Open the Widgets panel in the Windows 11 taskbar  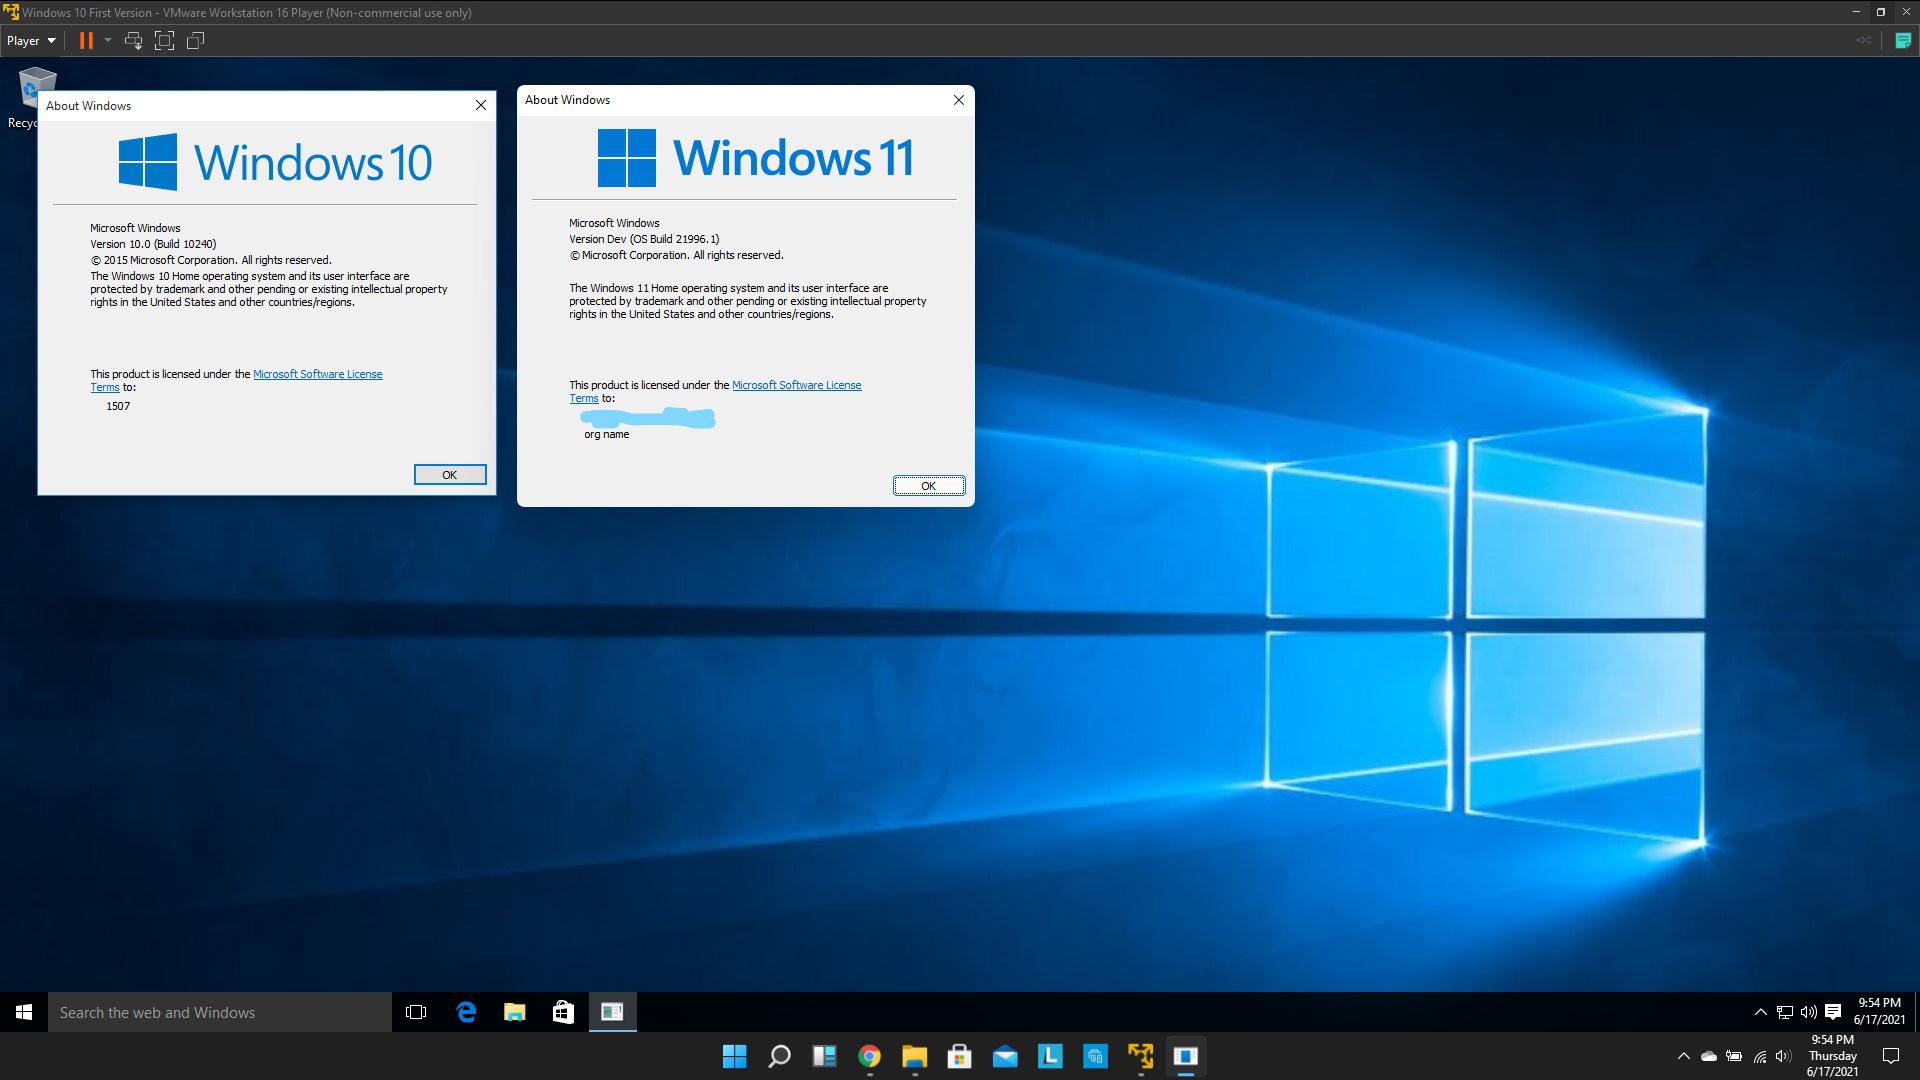(824, 1056)
